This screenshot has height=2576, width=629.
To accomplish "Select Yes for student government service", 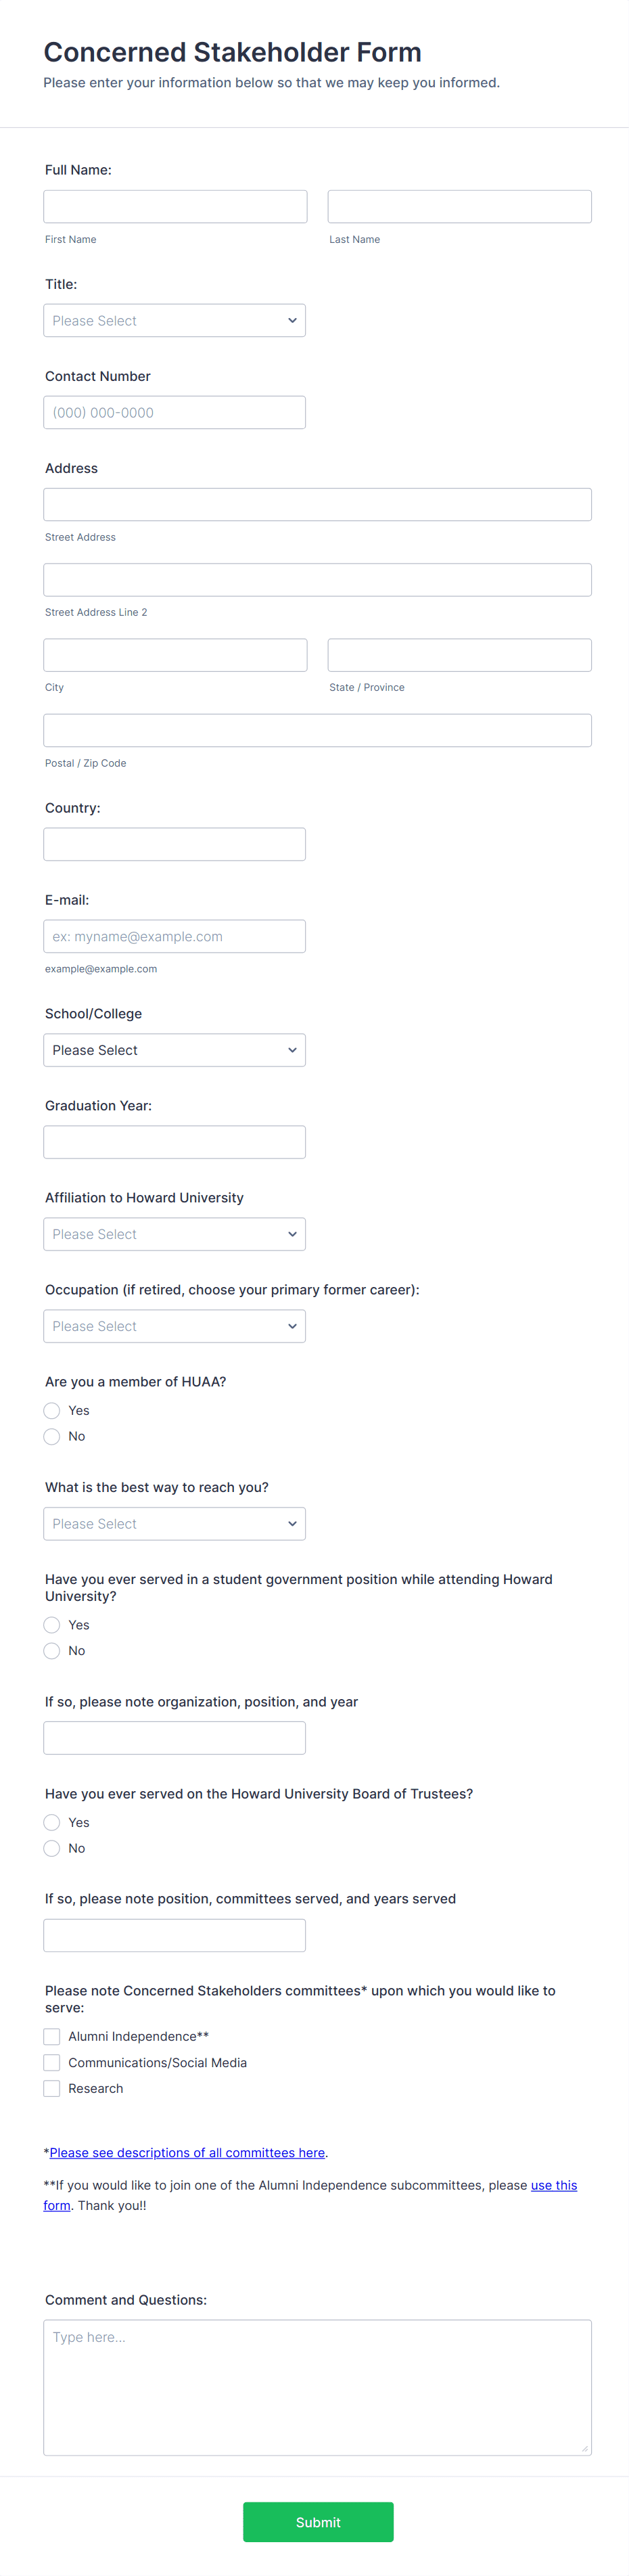I will coord(51,1624).
